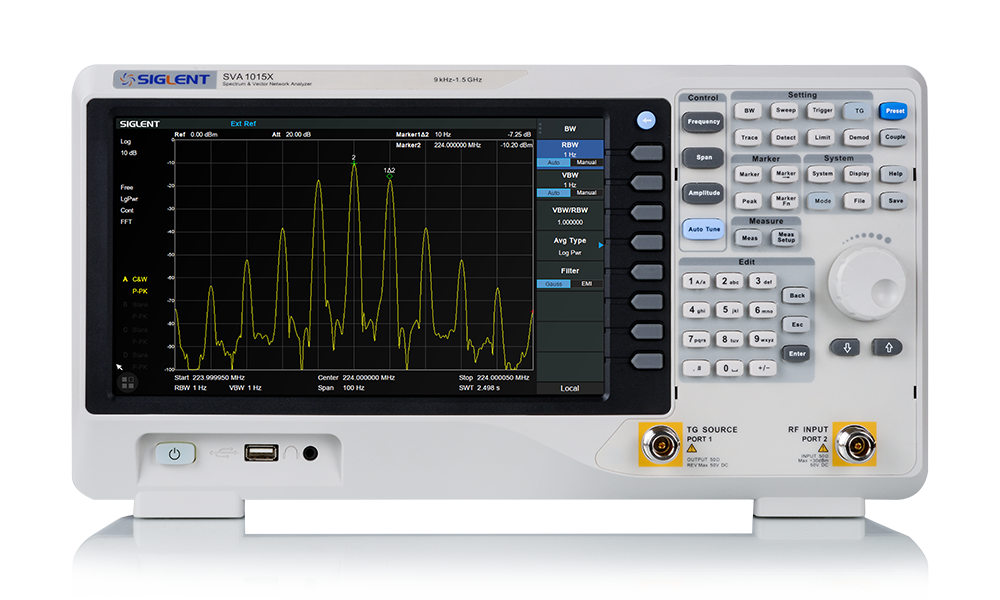The width and height of the screenshot is (1000, 600).
Task: Push the Trigger key
Action: tap(822, 111)
